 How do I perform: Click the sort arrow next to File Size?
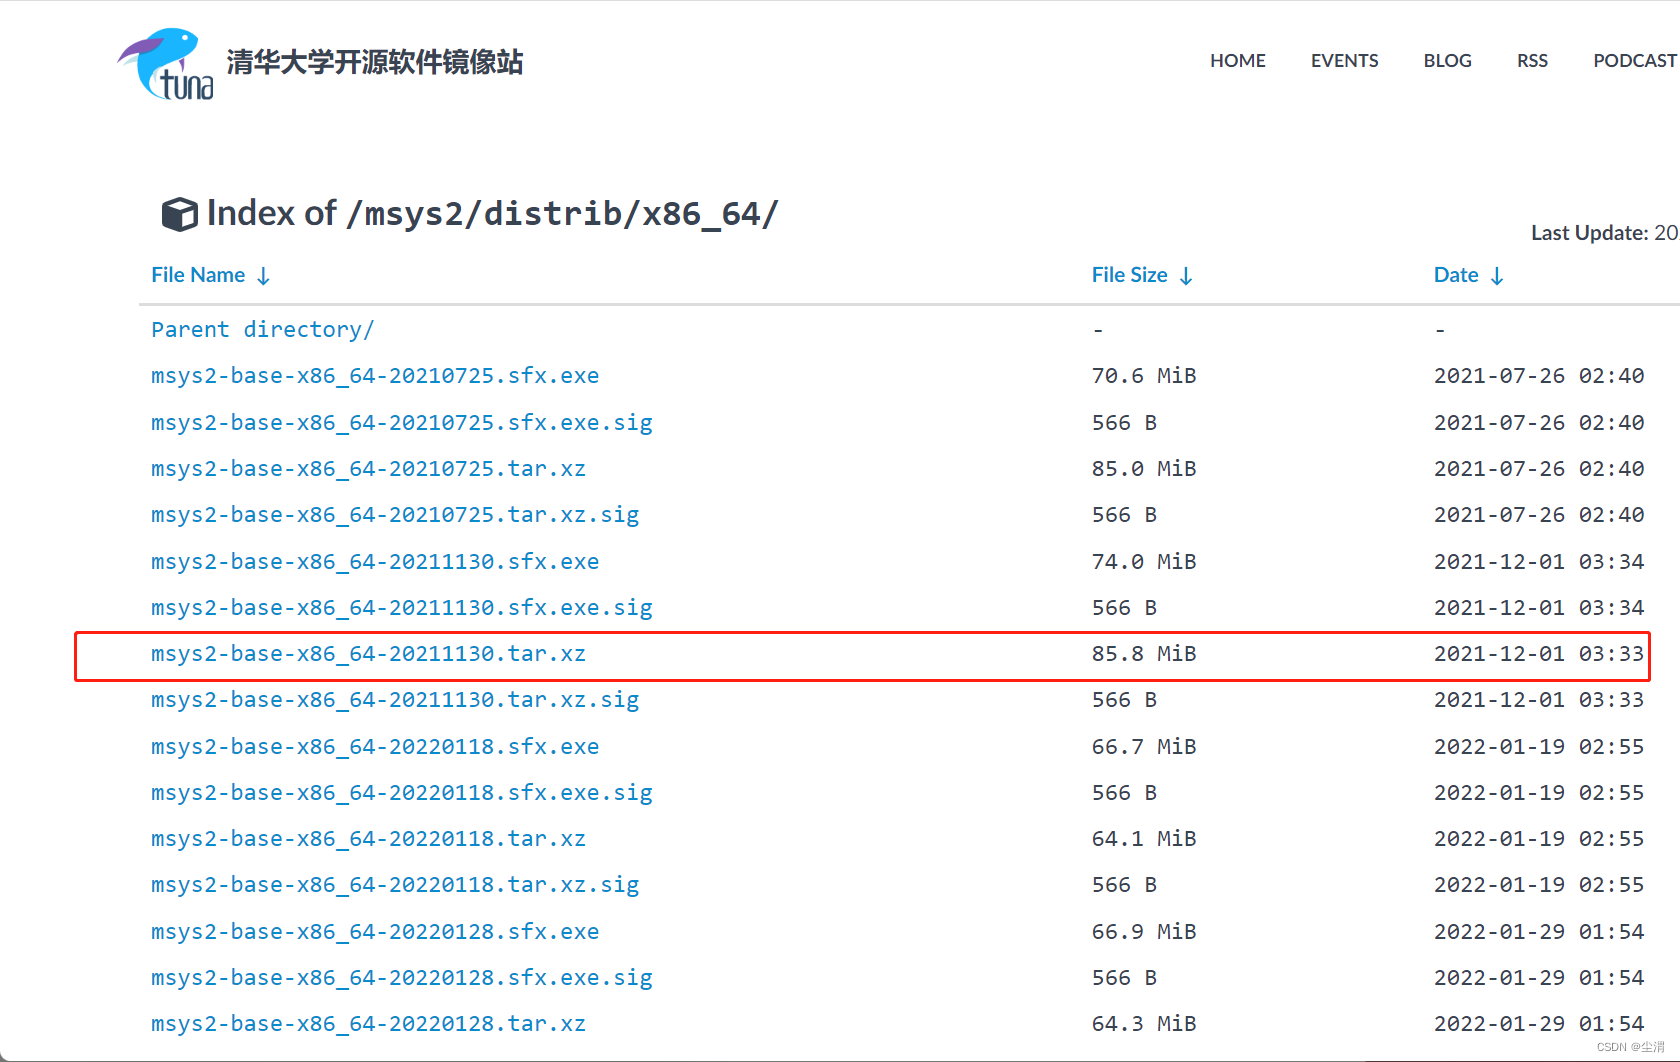pyautogui.click(x=1186, y=276)
